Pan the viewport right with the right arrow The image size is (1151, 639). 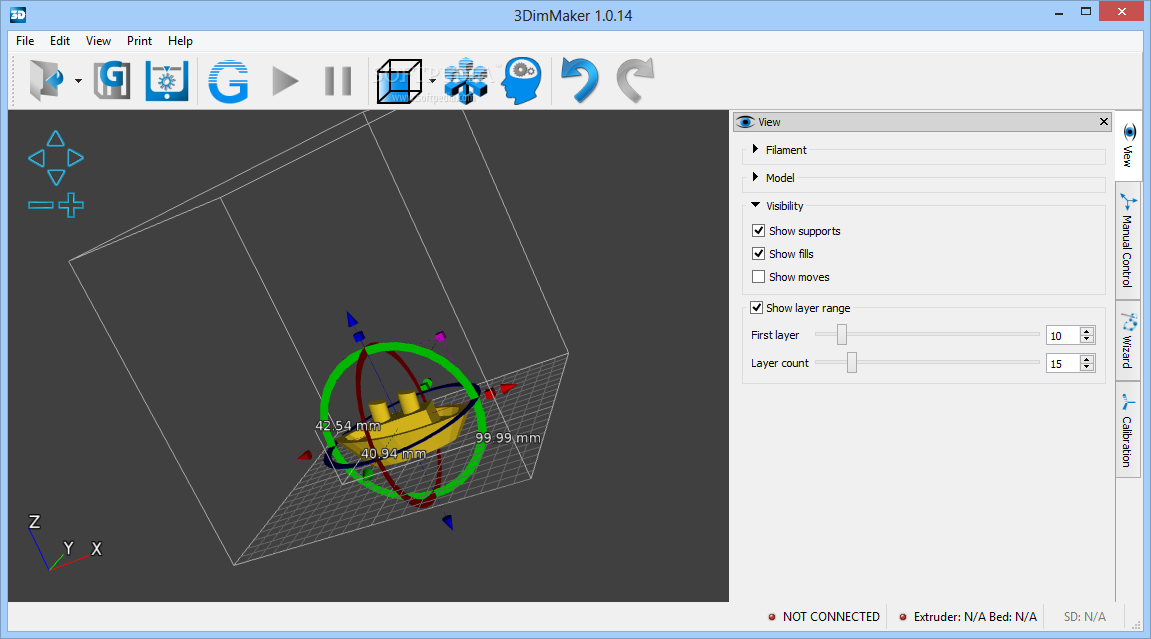76,158
